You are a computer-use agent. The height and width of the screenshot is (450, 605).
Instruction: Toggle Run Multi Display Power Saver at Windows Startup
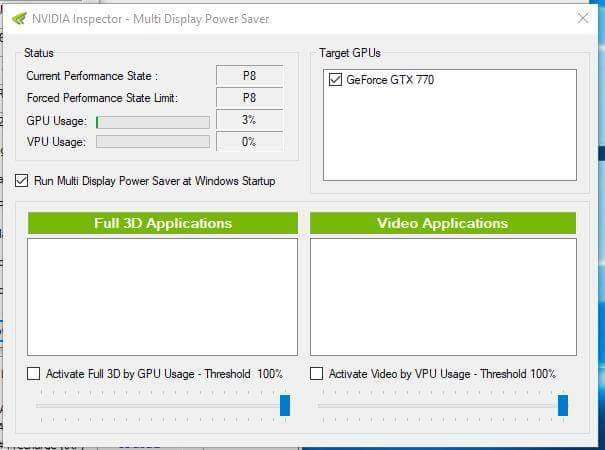pos(22,181)
